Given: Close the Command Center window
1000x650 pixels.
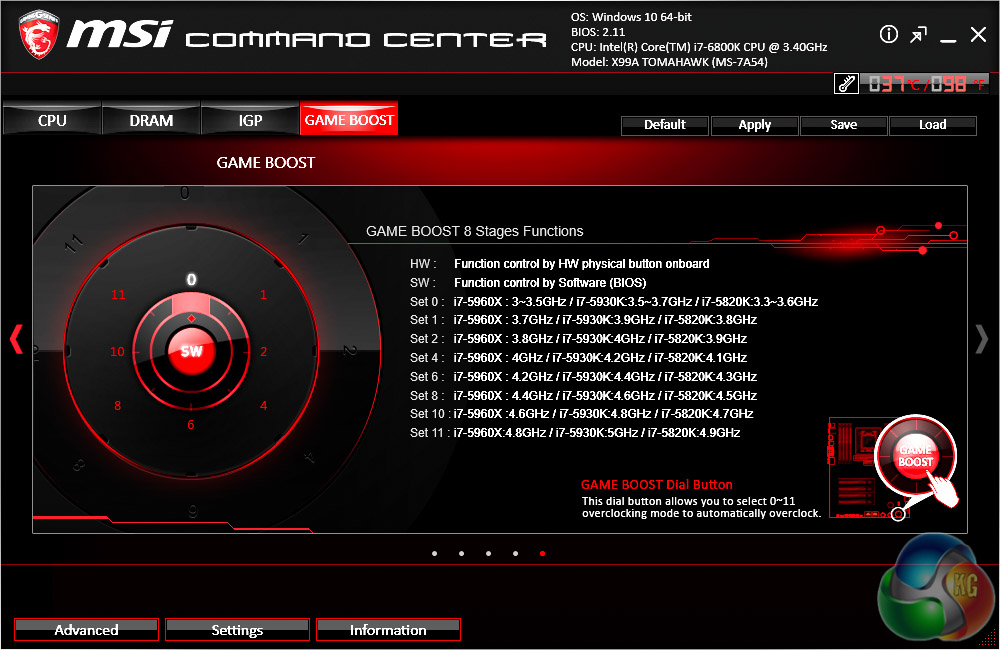Looking at the screenshot, I should click(978, 34).
